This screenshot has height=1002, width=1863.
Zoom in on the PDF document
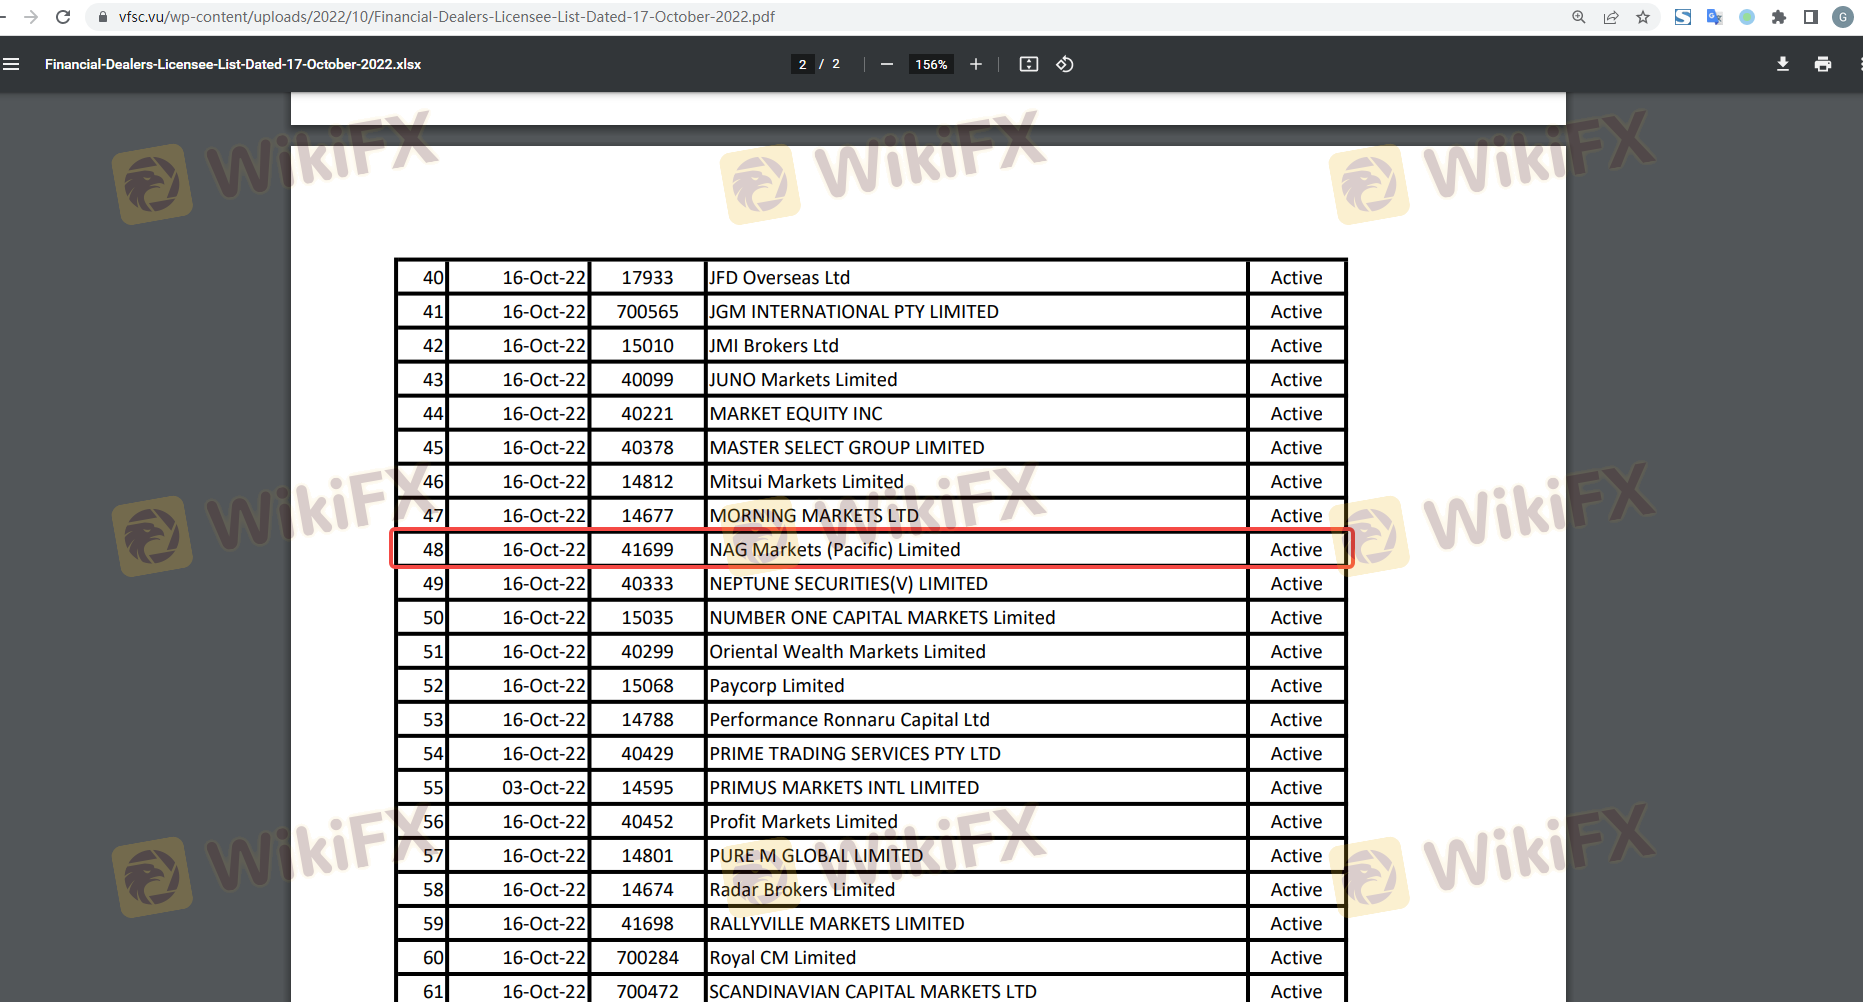(x=976, y=64)
